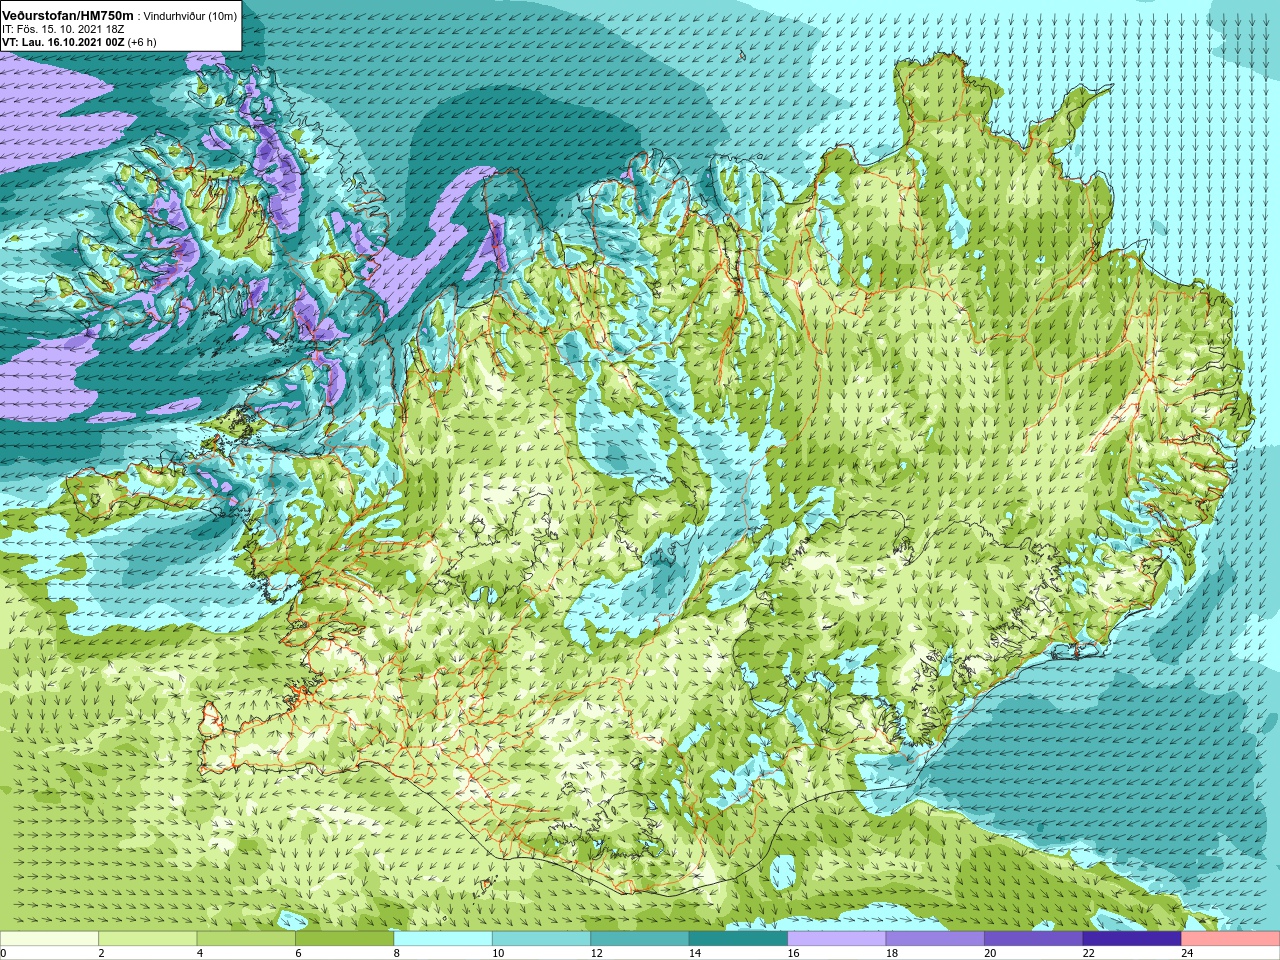The image size is (1280, 960).
Task: Select the 4–6 green legend color segment
Action: pyautogui.click(x=246, y=938)
